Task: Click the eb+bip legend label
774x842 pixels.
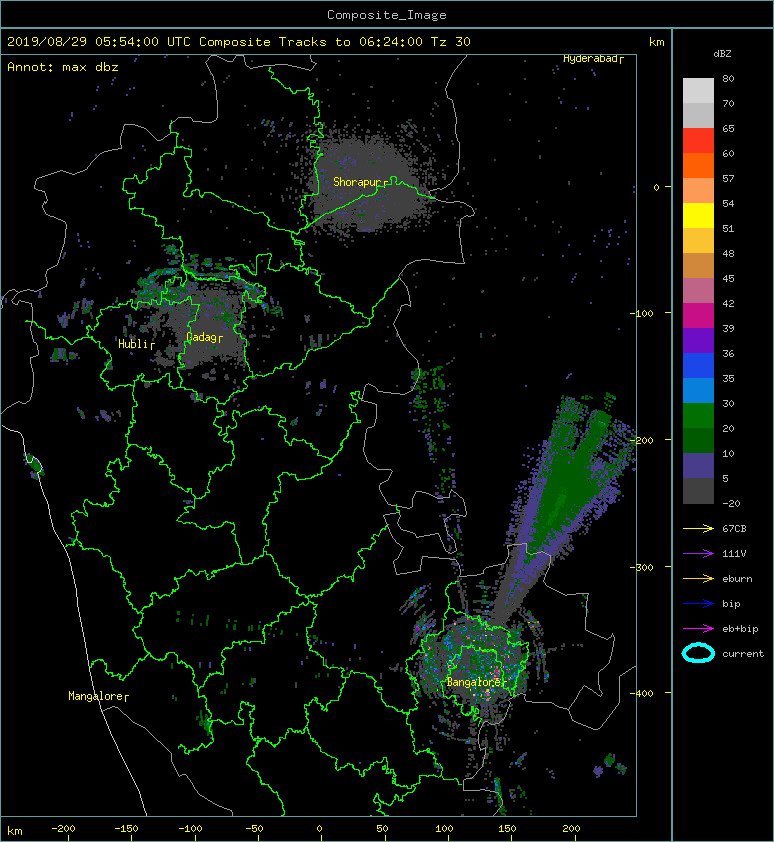Action: point(740,629)
